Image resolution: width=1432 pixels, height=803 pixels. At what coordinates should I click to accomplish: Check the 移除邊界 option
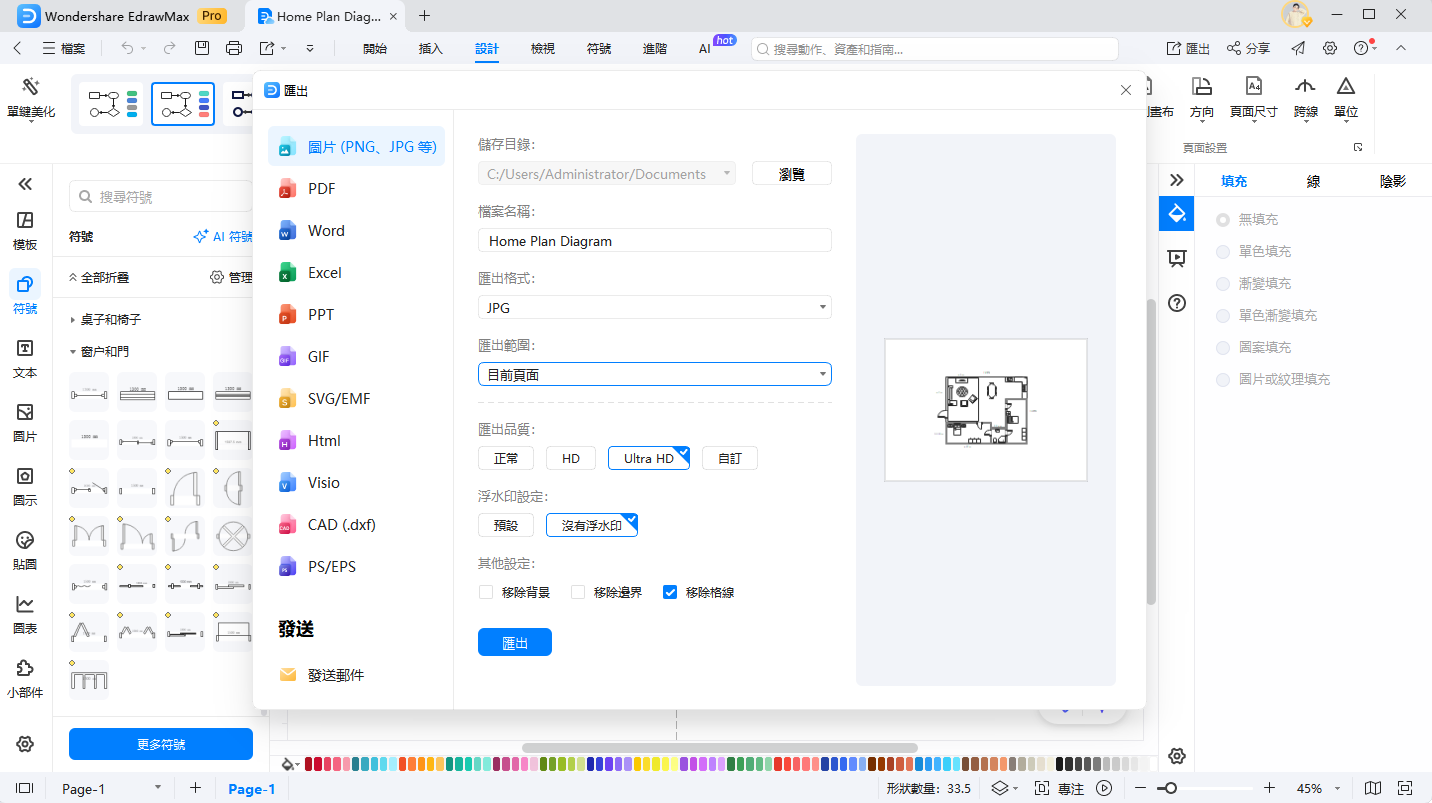click(578, 592)
